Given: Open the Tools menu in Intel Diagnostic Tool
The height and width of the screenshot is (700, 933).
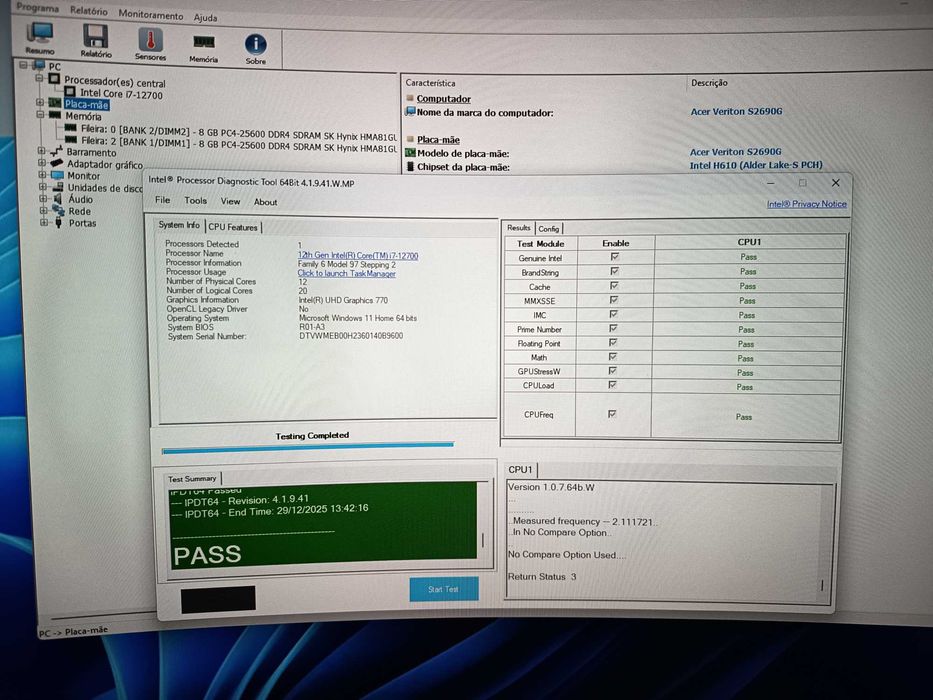Looking at the screenshot, I should [x=195, y=201].
